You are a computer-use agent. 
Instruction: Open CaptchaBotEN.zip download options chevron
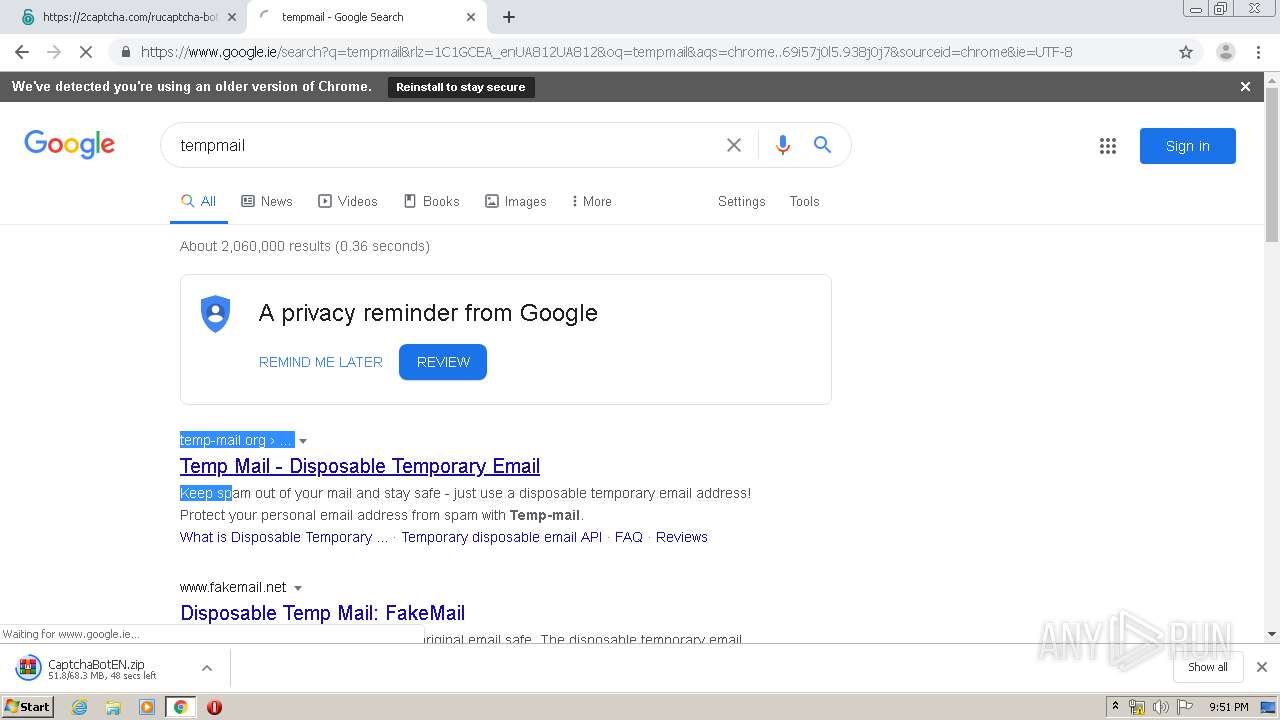(x=207, y=668)
